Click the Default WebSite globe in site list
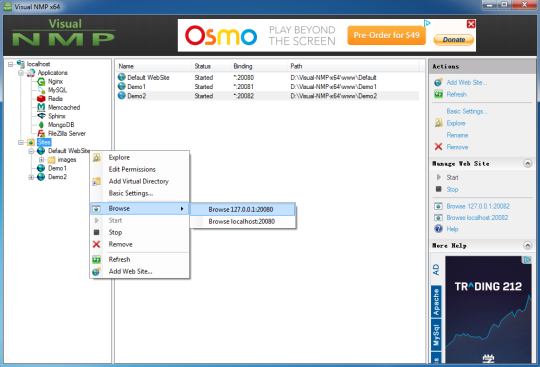The height and width of the screenshot is (367, 540). pyautogui.click(x=122, y=77)
